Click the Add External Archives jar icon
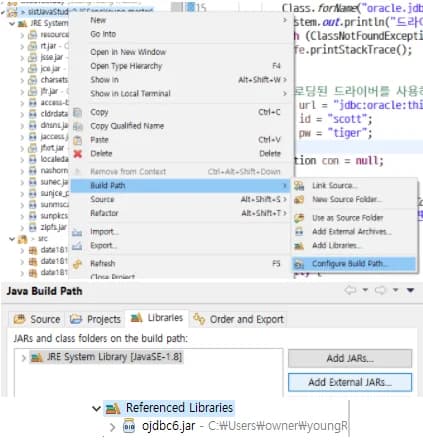The image size is (423, 442). [299, 232]
